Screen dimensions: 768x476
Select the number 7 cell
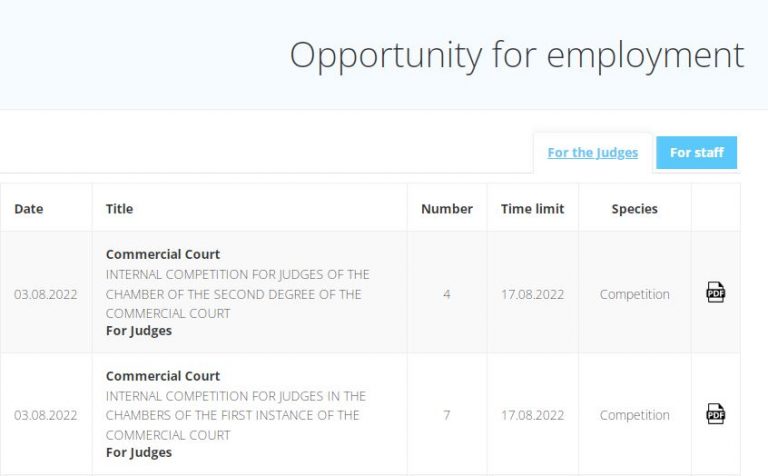(x=447, y=415)
